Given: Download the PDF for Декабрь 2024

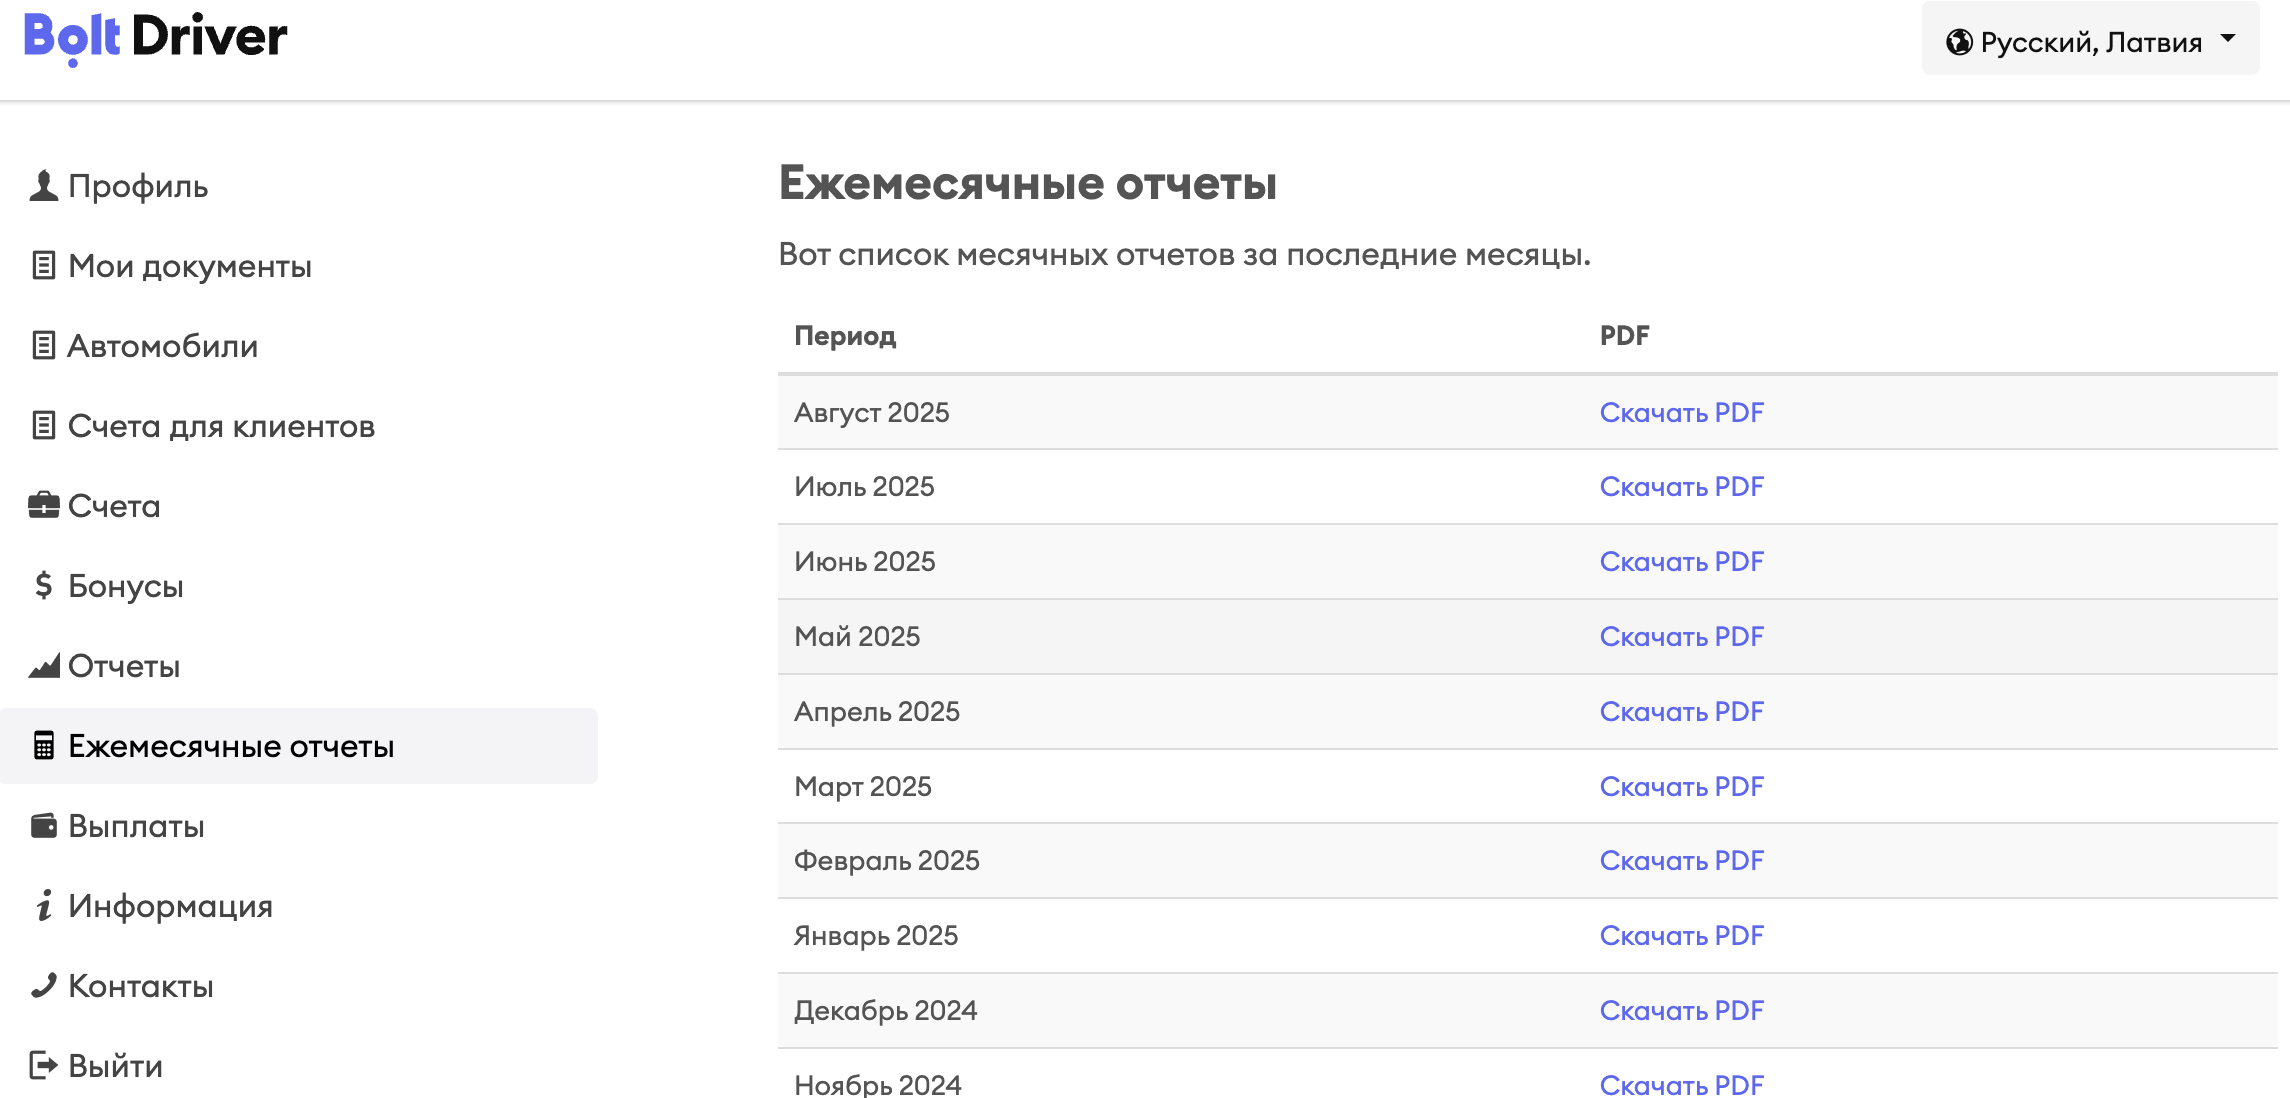Looking at the screenshot, I should click(1682, 1010).
